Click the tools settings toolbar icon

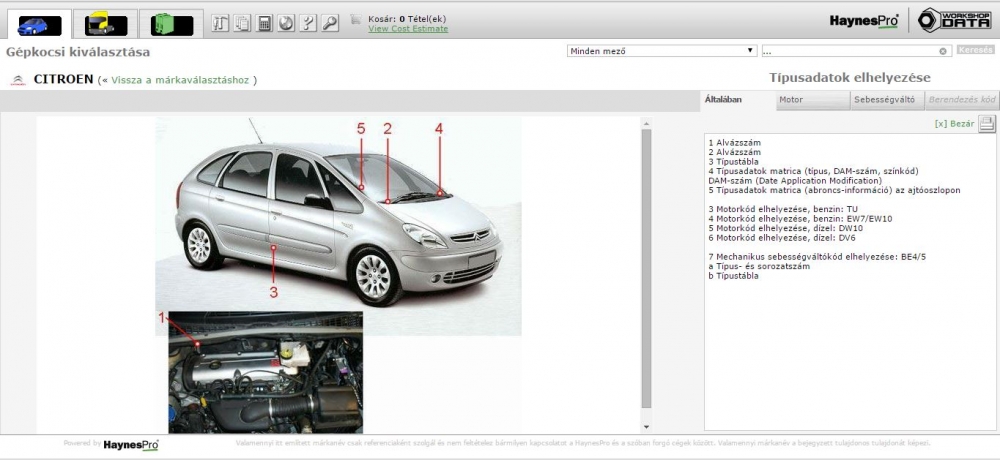click(220, 24)
